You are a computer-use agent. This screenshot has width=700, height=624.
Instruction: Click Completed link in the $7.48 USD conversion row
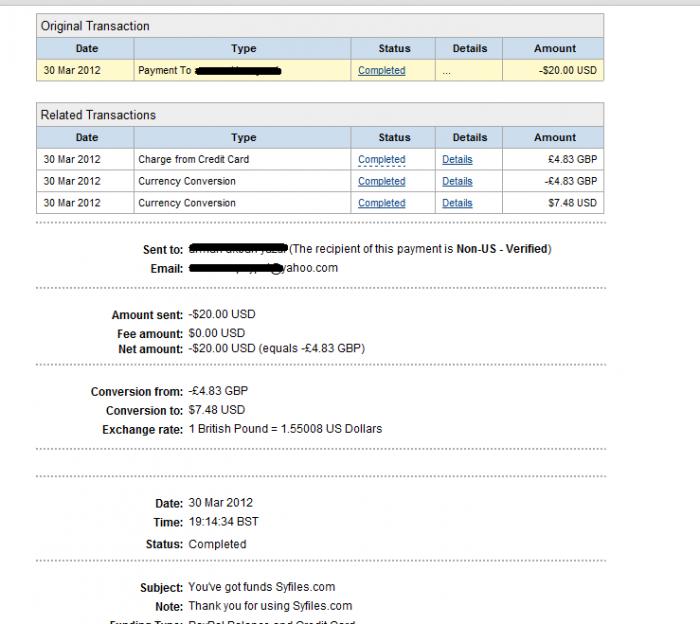tap(381, 203)
